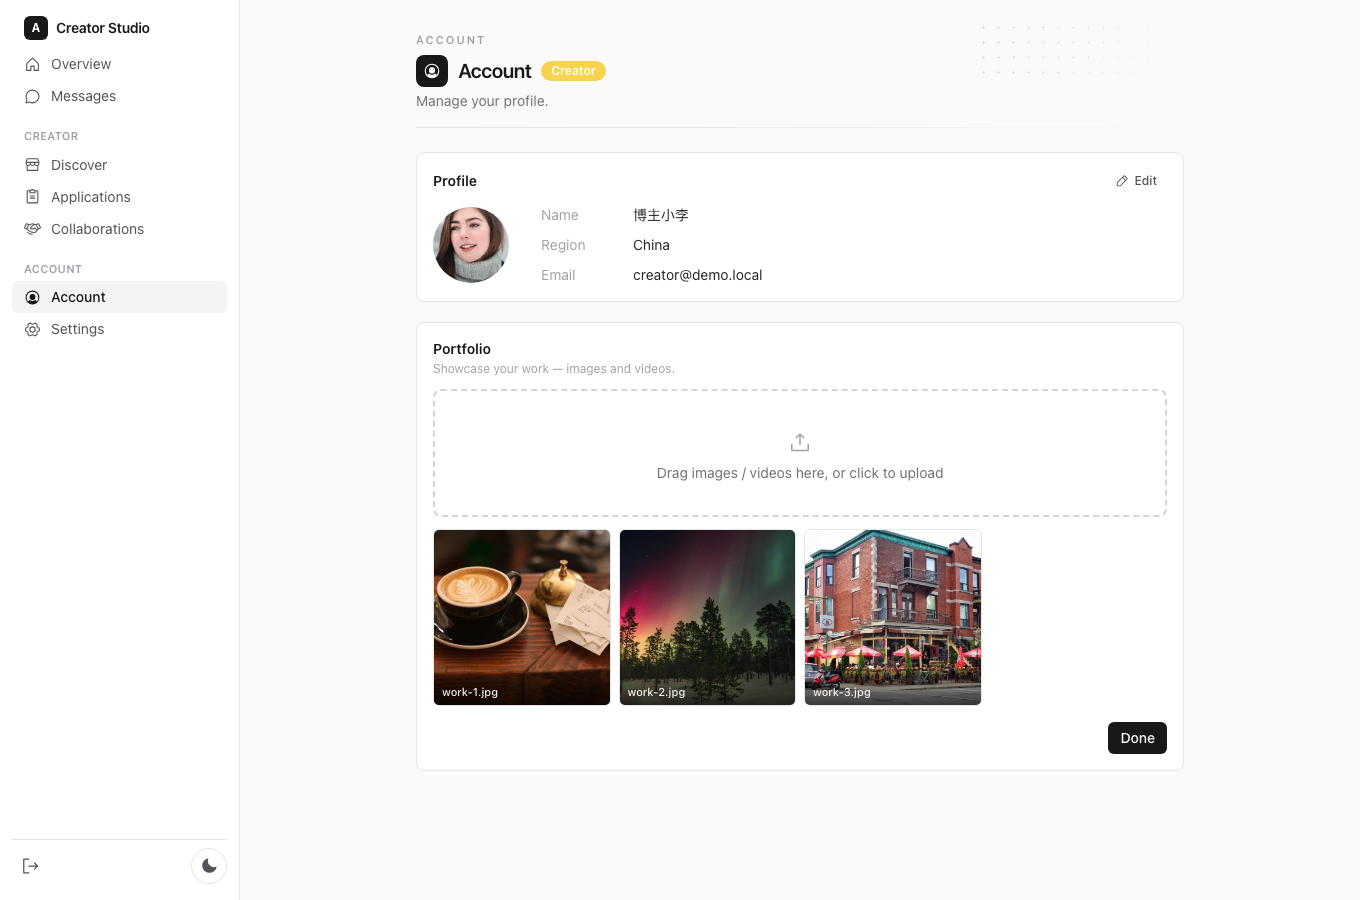1360x900 pixels.
Task: Go to Messages in sidebar
Action: tap(119, 96)
